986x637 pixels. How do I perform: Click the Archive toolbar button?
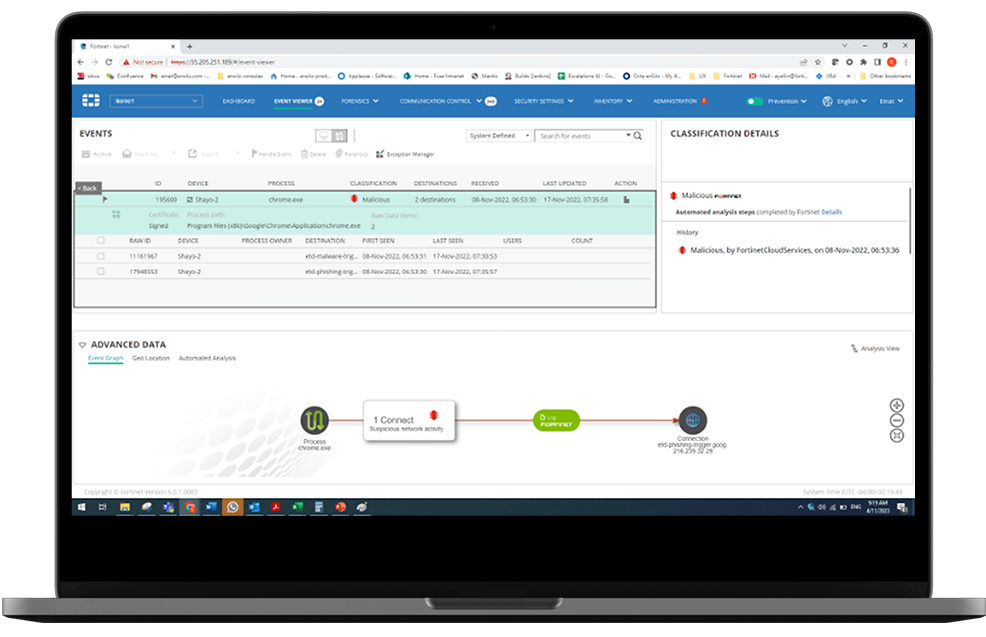coord(96,154)
